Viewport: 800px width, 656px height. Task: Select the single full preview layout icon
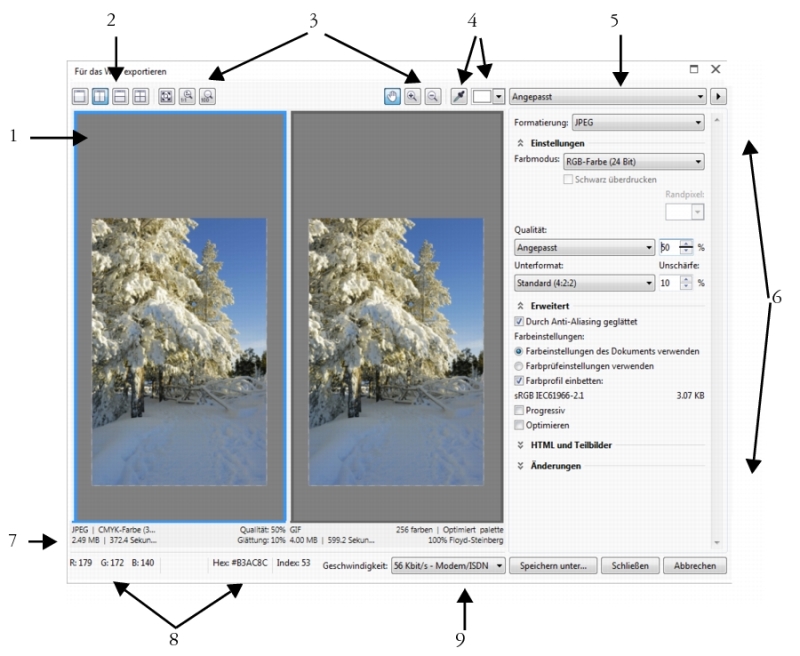click(80, 97)
